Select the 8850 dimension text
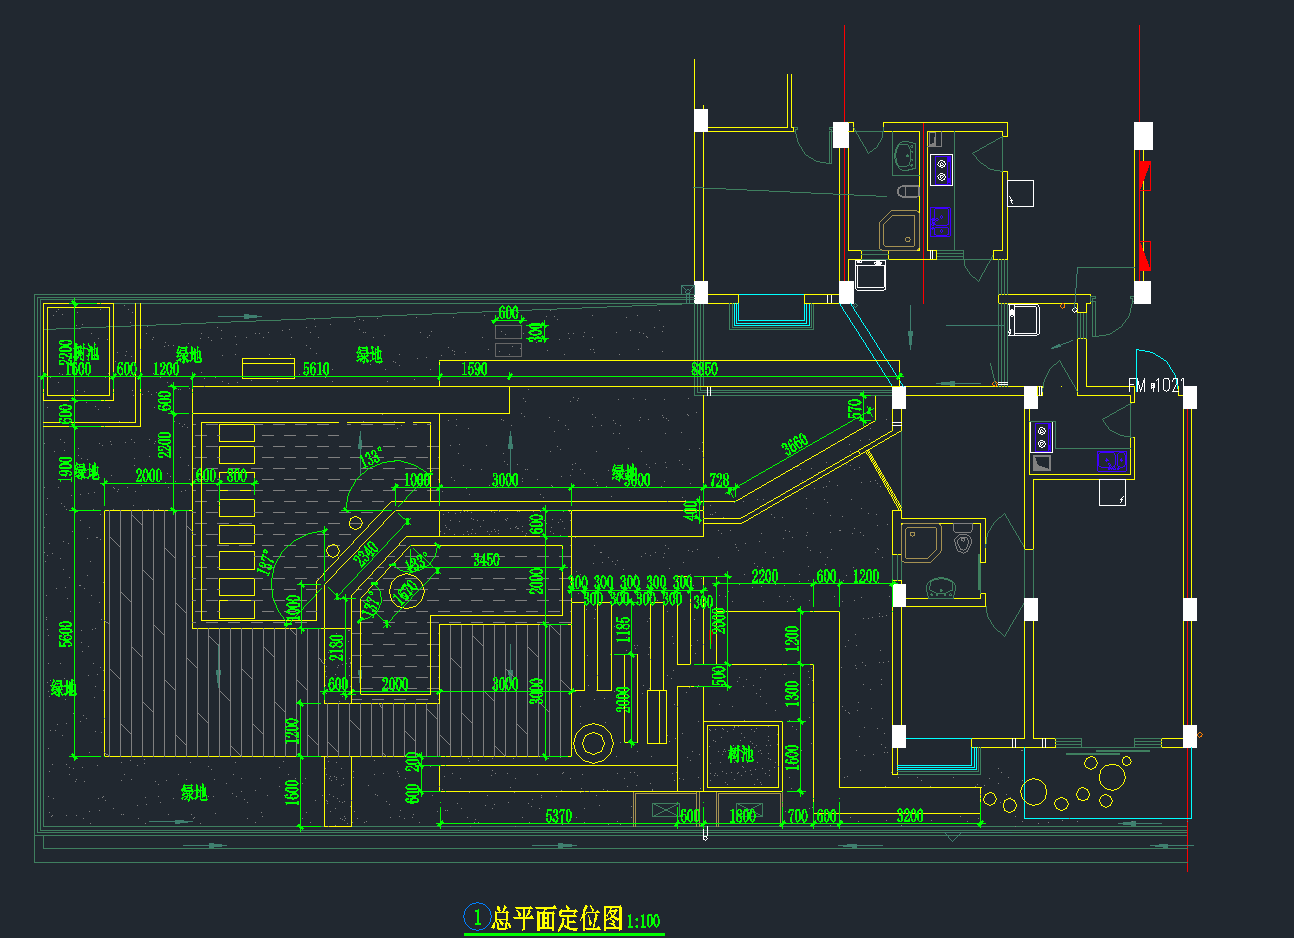 (x=704, y=369)
